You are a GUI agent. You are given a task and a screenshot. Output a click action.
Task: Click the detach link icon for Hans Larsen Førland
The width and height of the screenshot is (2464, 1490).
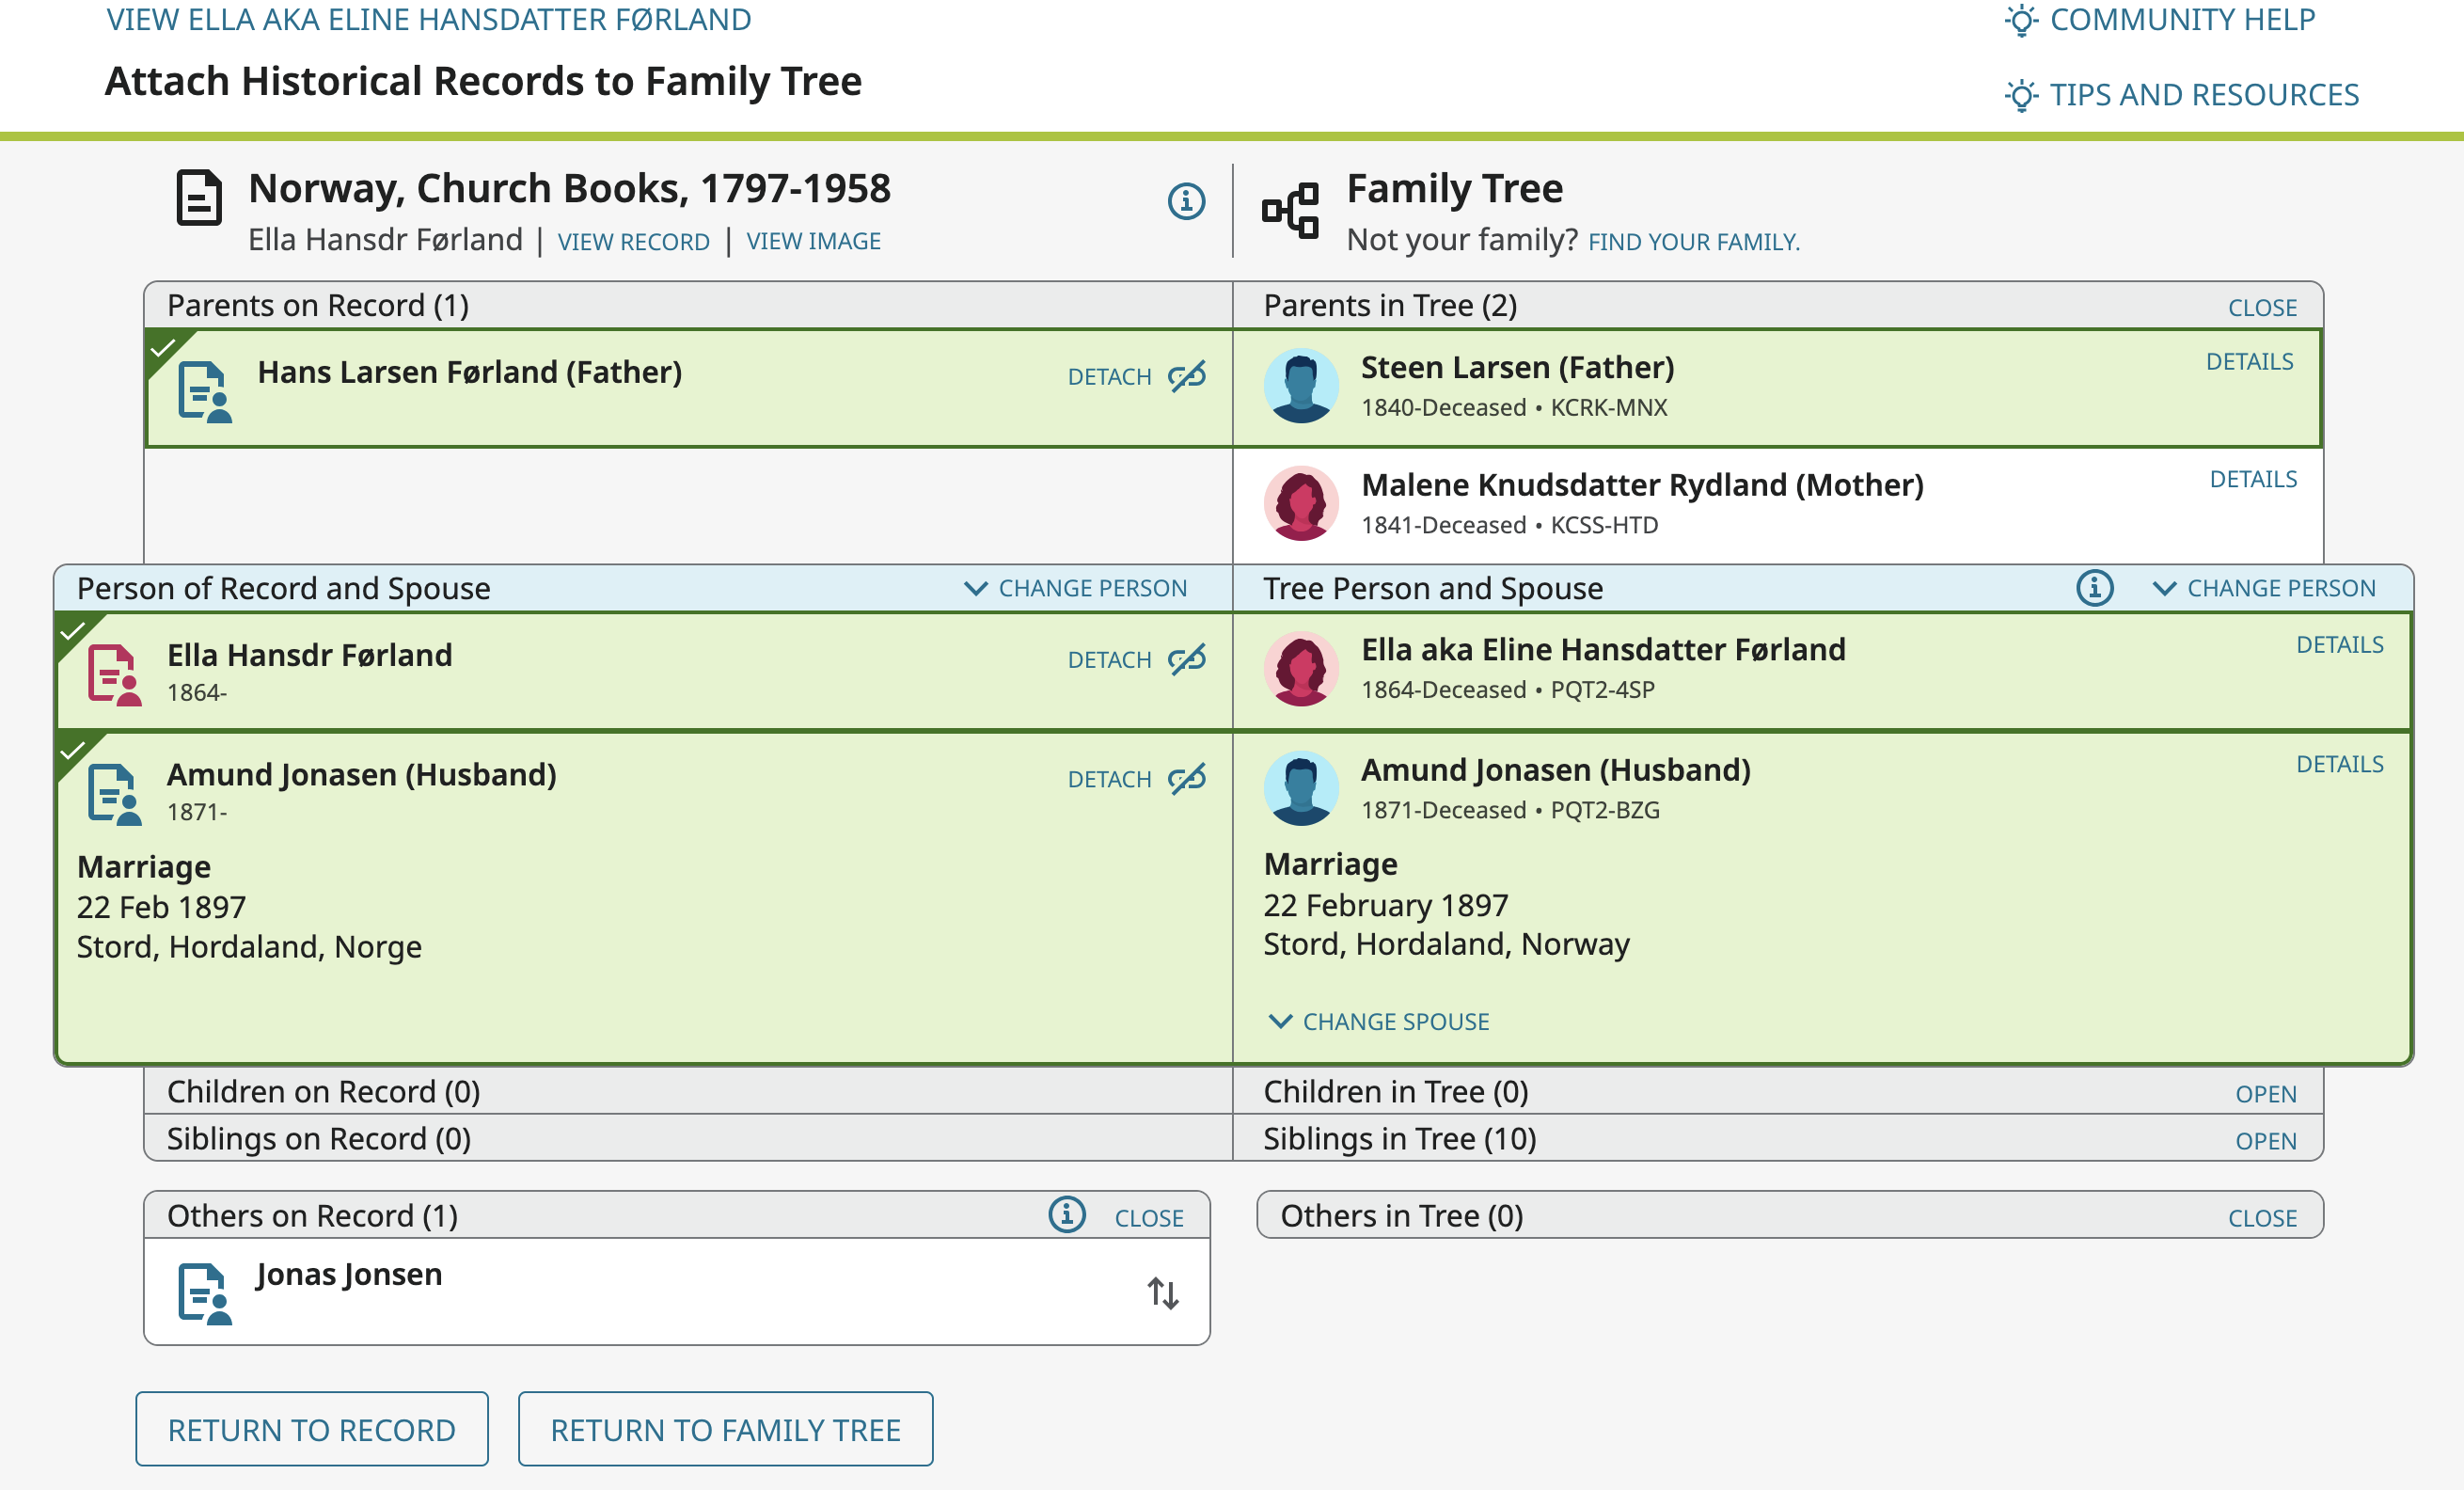point(1187,376)
